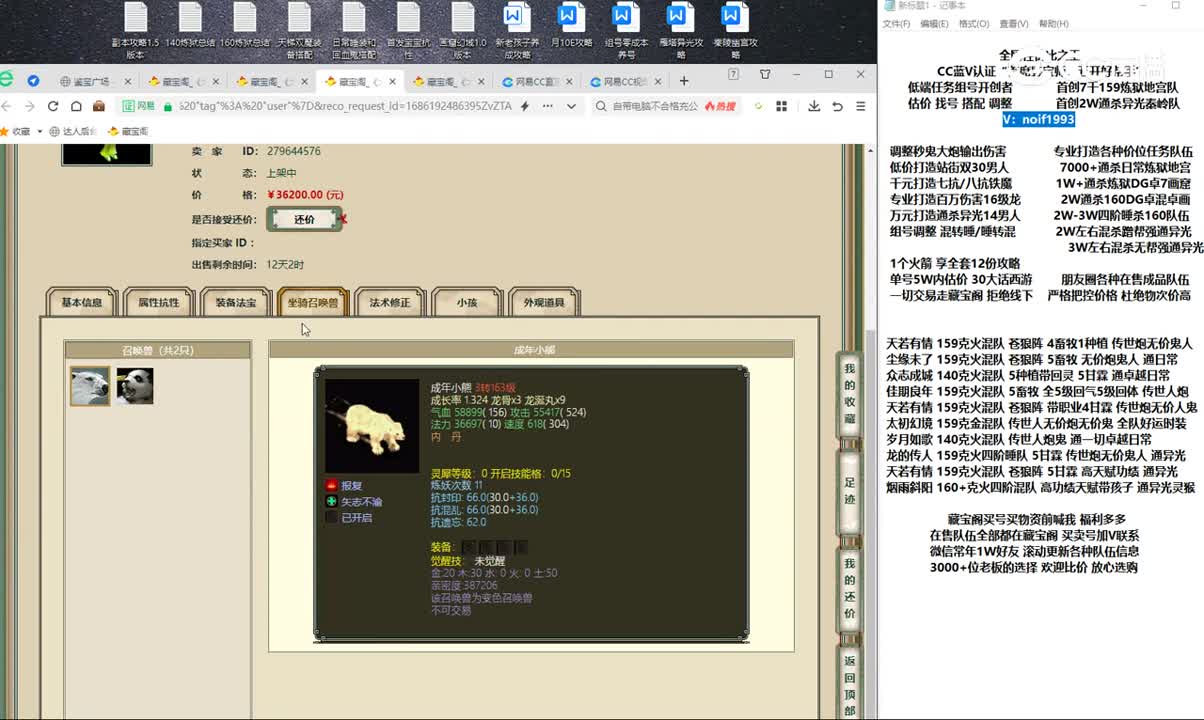Open Notepad 查看(V) menu

point(1013,24)
